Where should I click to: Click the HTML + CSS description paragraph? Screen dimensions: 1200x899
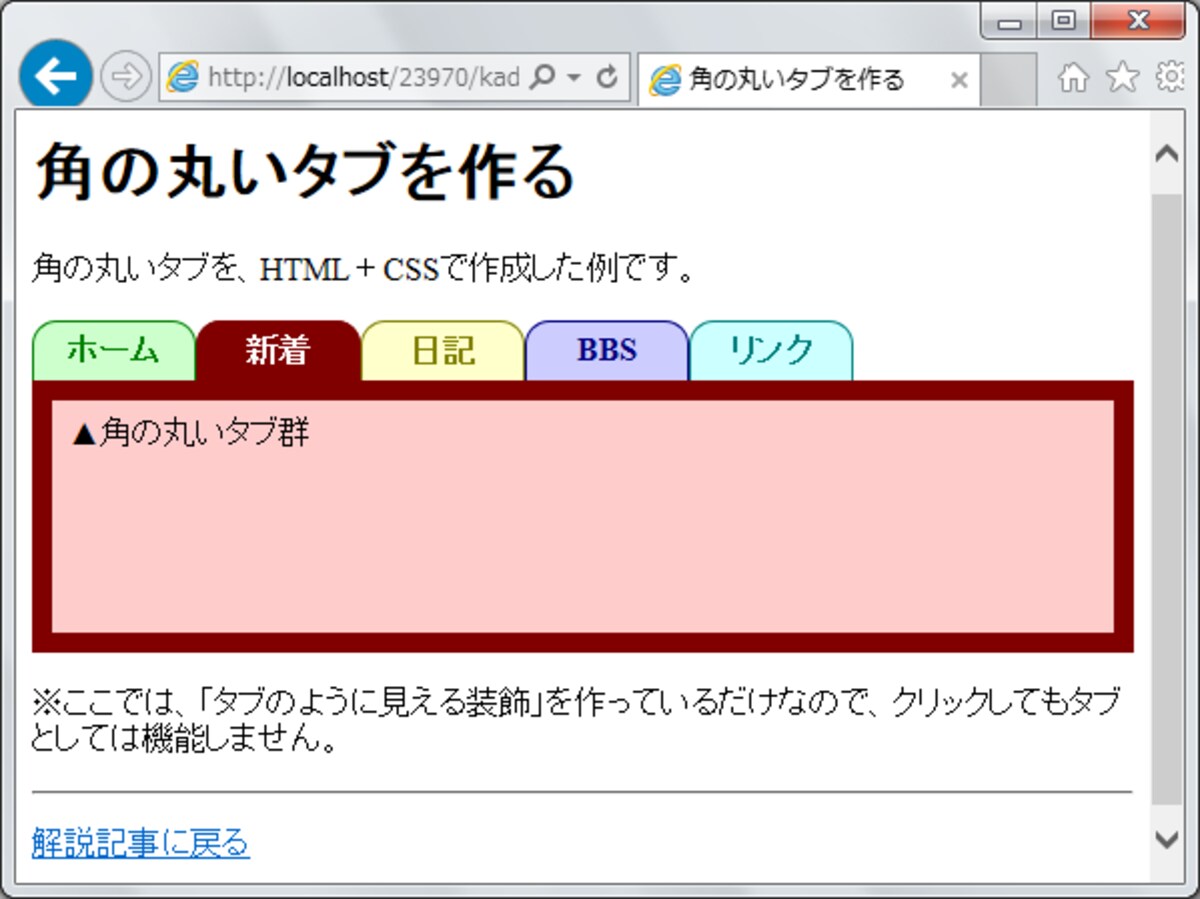pyautogui.click(x=363, y=268)
